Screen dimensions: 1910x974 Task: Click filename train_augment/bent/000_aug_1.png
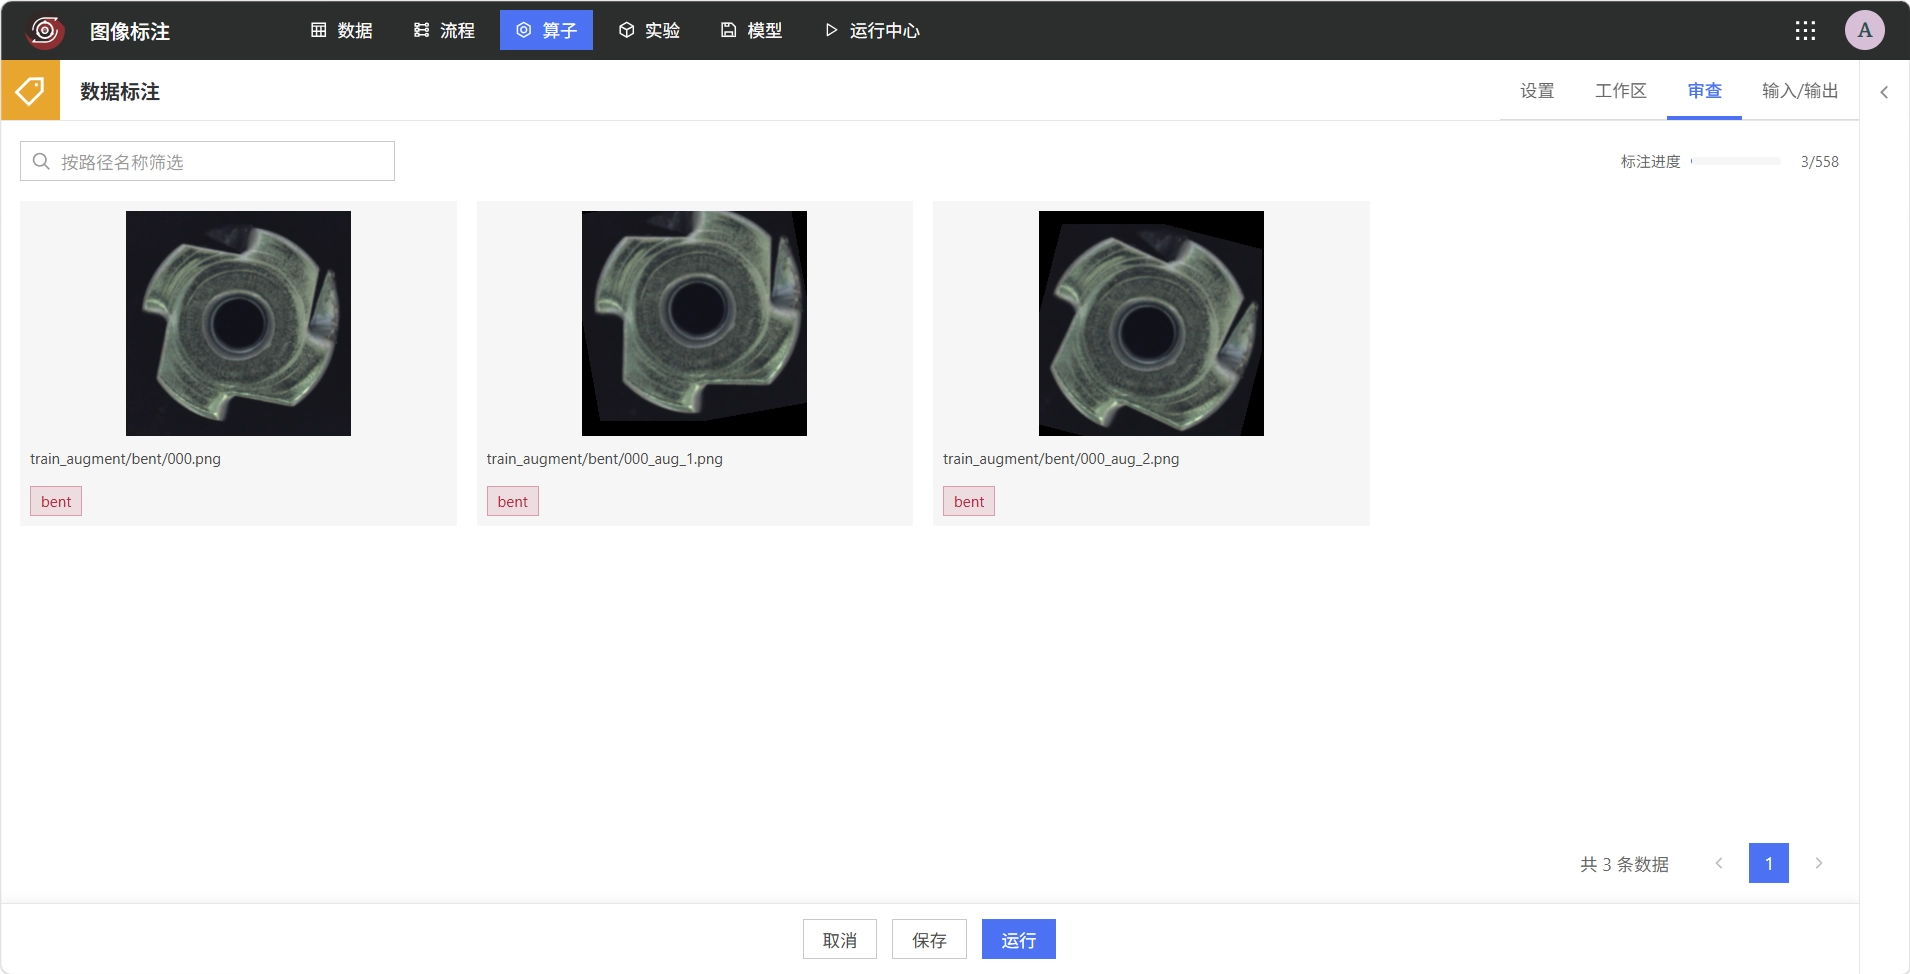pos(604,459)
